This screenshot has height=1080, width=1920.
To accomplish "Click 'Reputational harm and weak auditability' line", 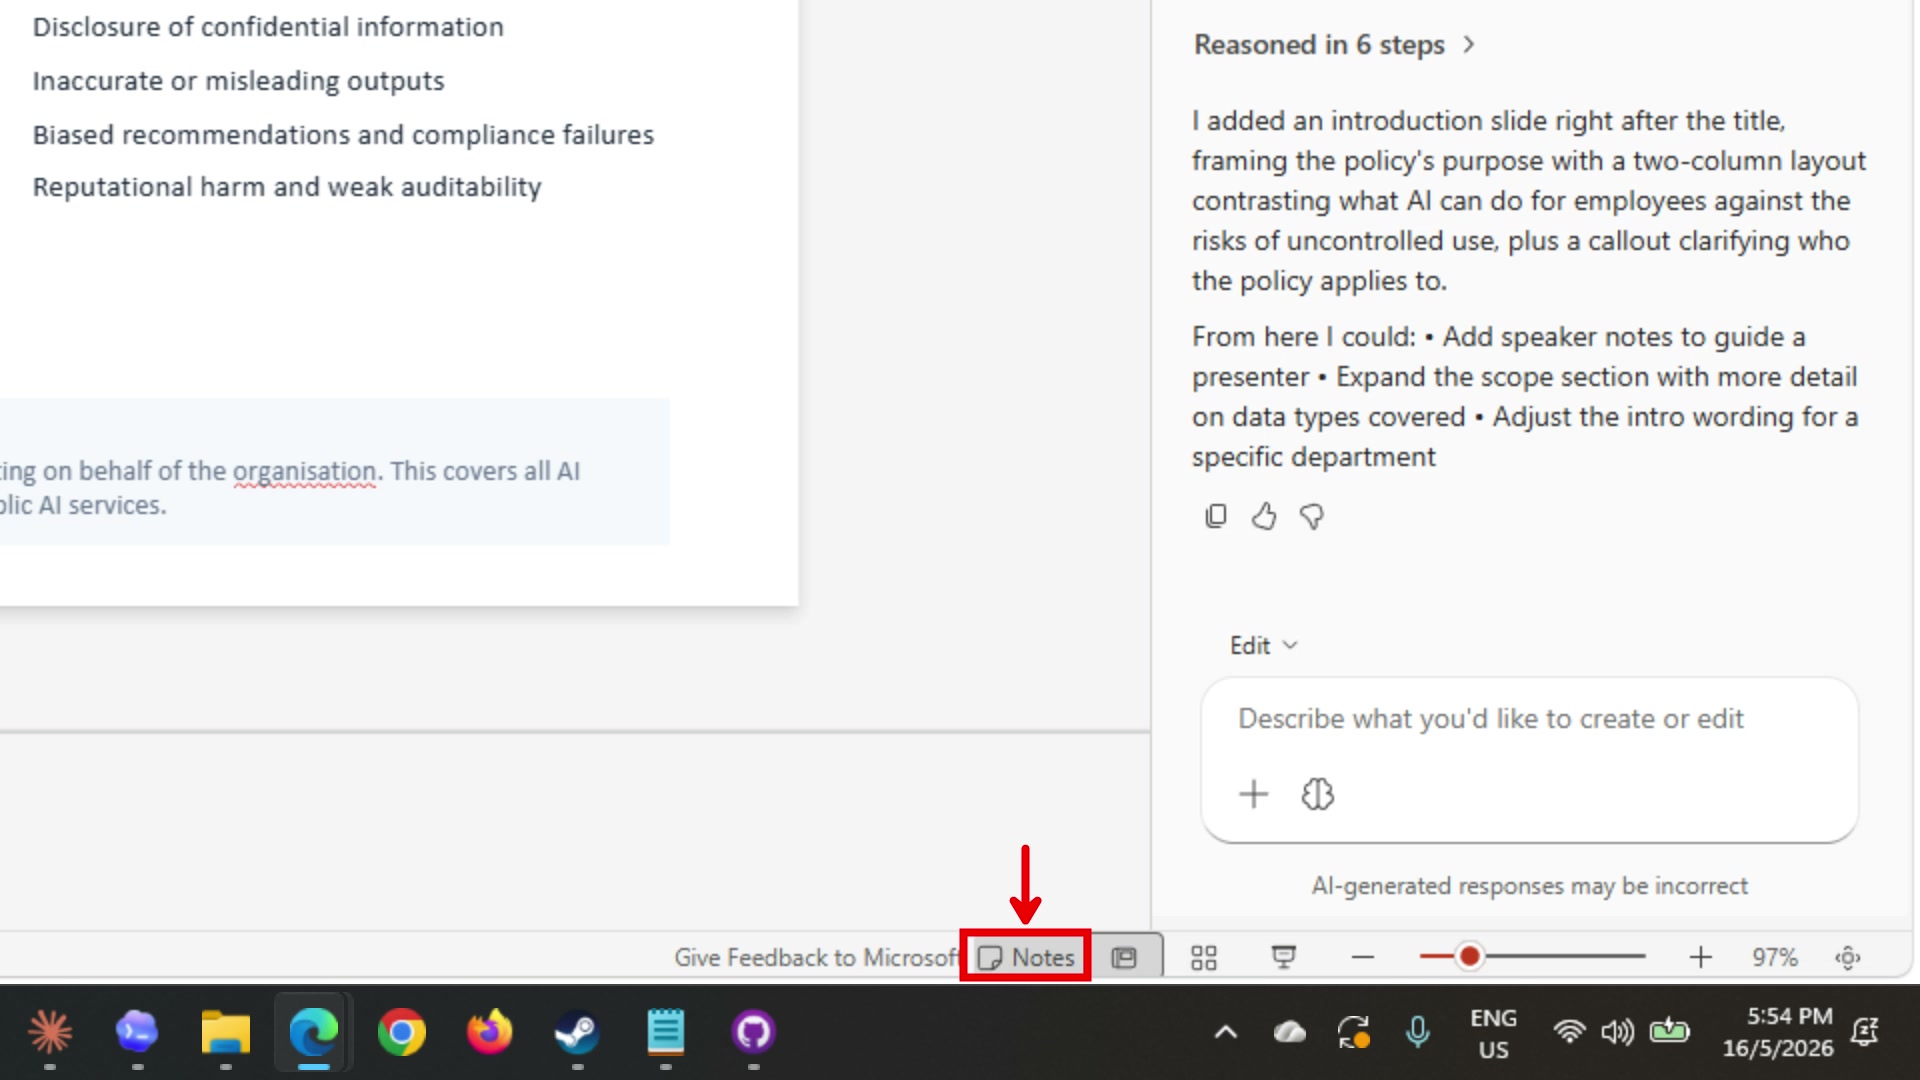I will (x=287, y=187).
